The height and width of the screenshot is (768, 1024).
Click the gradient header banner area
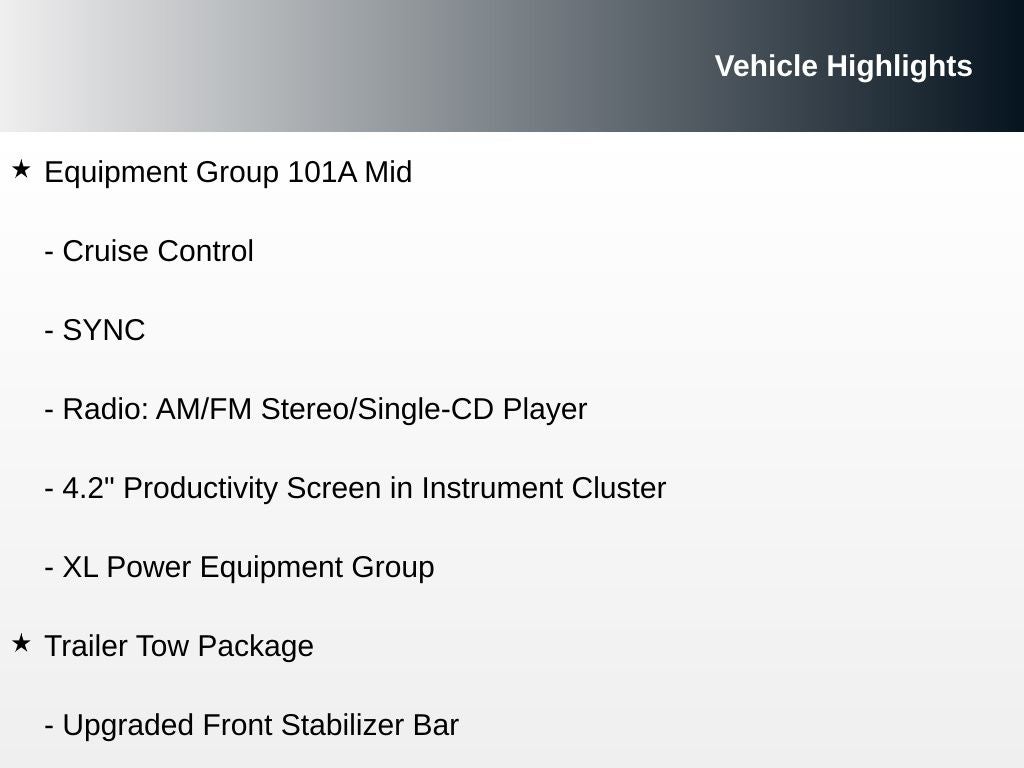coord(512,66)
